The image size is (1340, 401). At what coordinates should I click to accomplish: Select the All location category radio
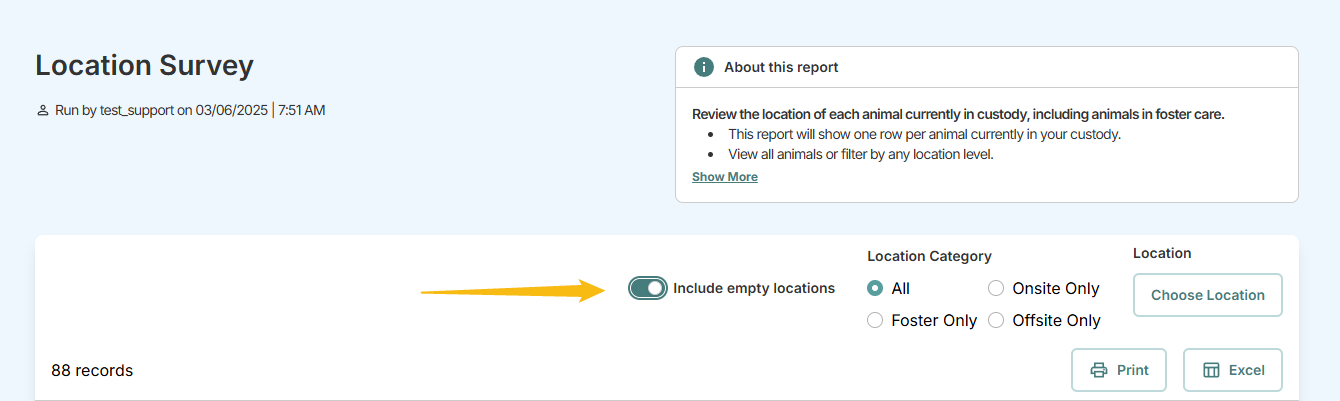click(875, 288)
